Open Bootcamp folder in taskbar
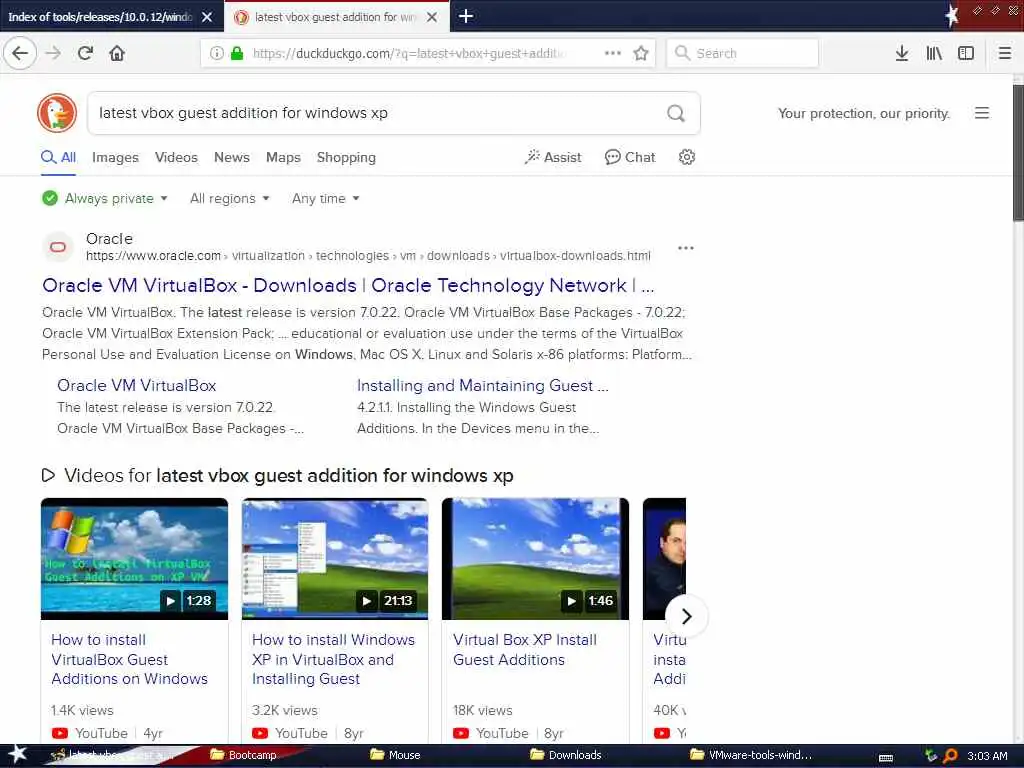Screen dimensions: 1024x768 coord(244,755)
